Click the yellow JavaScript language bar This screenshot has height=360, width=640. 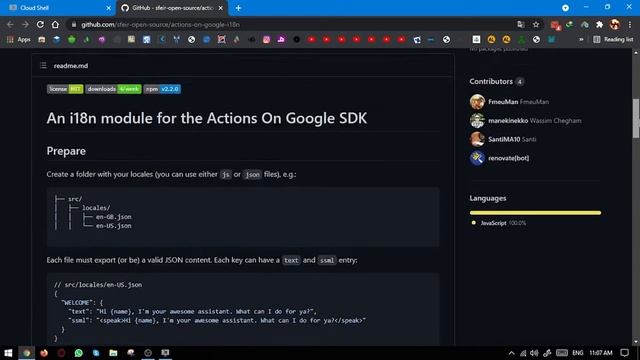coord(535,213)
